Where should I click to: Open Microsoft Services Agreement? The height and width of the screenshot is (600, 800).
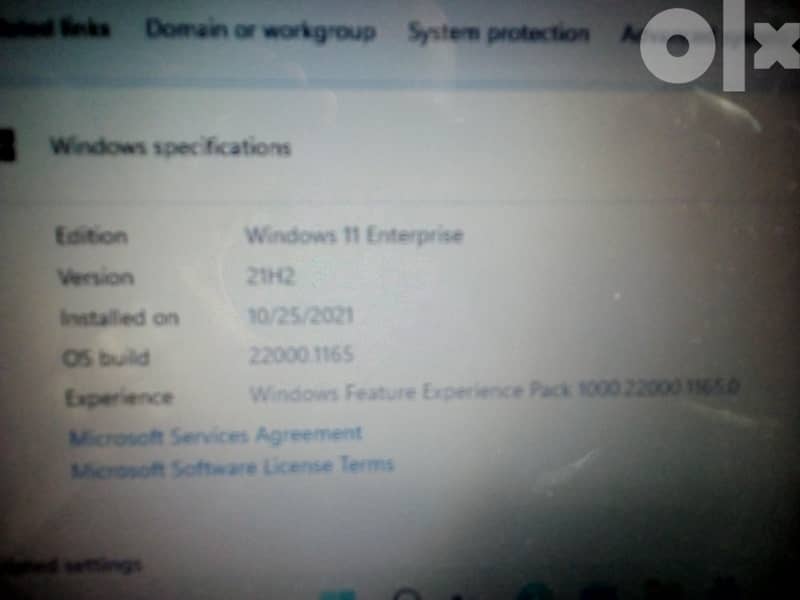click(216, 433)
